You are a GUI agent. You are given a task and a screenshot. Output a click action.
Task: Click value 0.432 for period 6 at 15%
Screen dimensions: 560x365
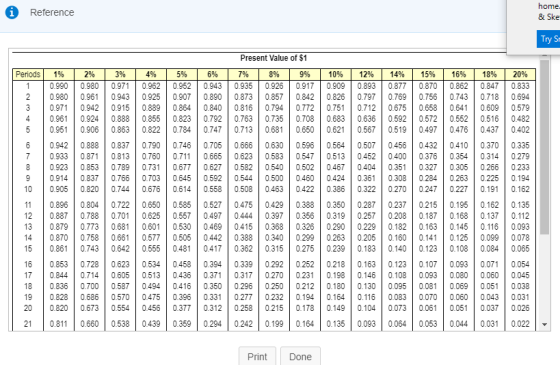[428, 145]
